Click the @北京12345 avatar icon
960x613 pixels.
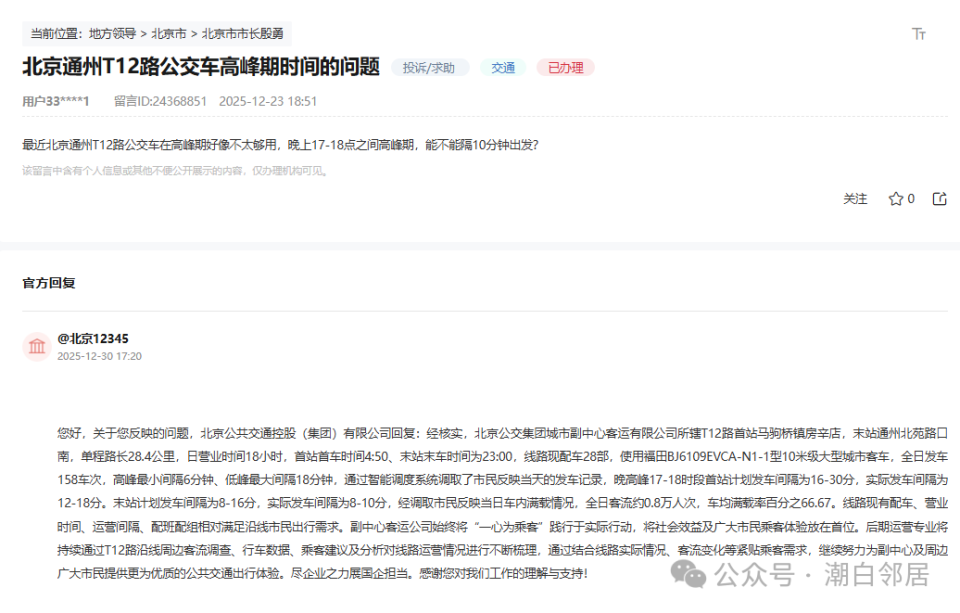click(x=37, y=347)
